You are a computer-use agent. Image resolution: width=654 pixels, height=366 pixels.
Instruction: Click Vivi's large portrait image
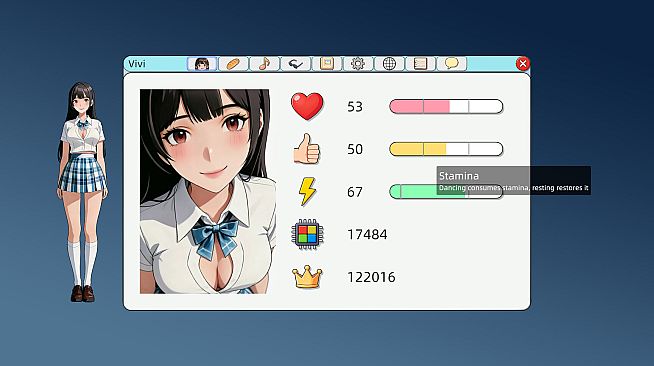click(x=205, y=191)
